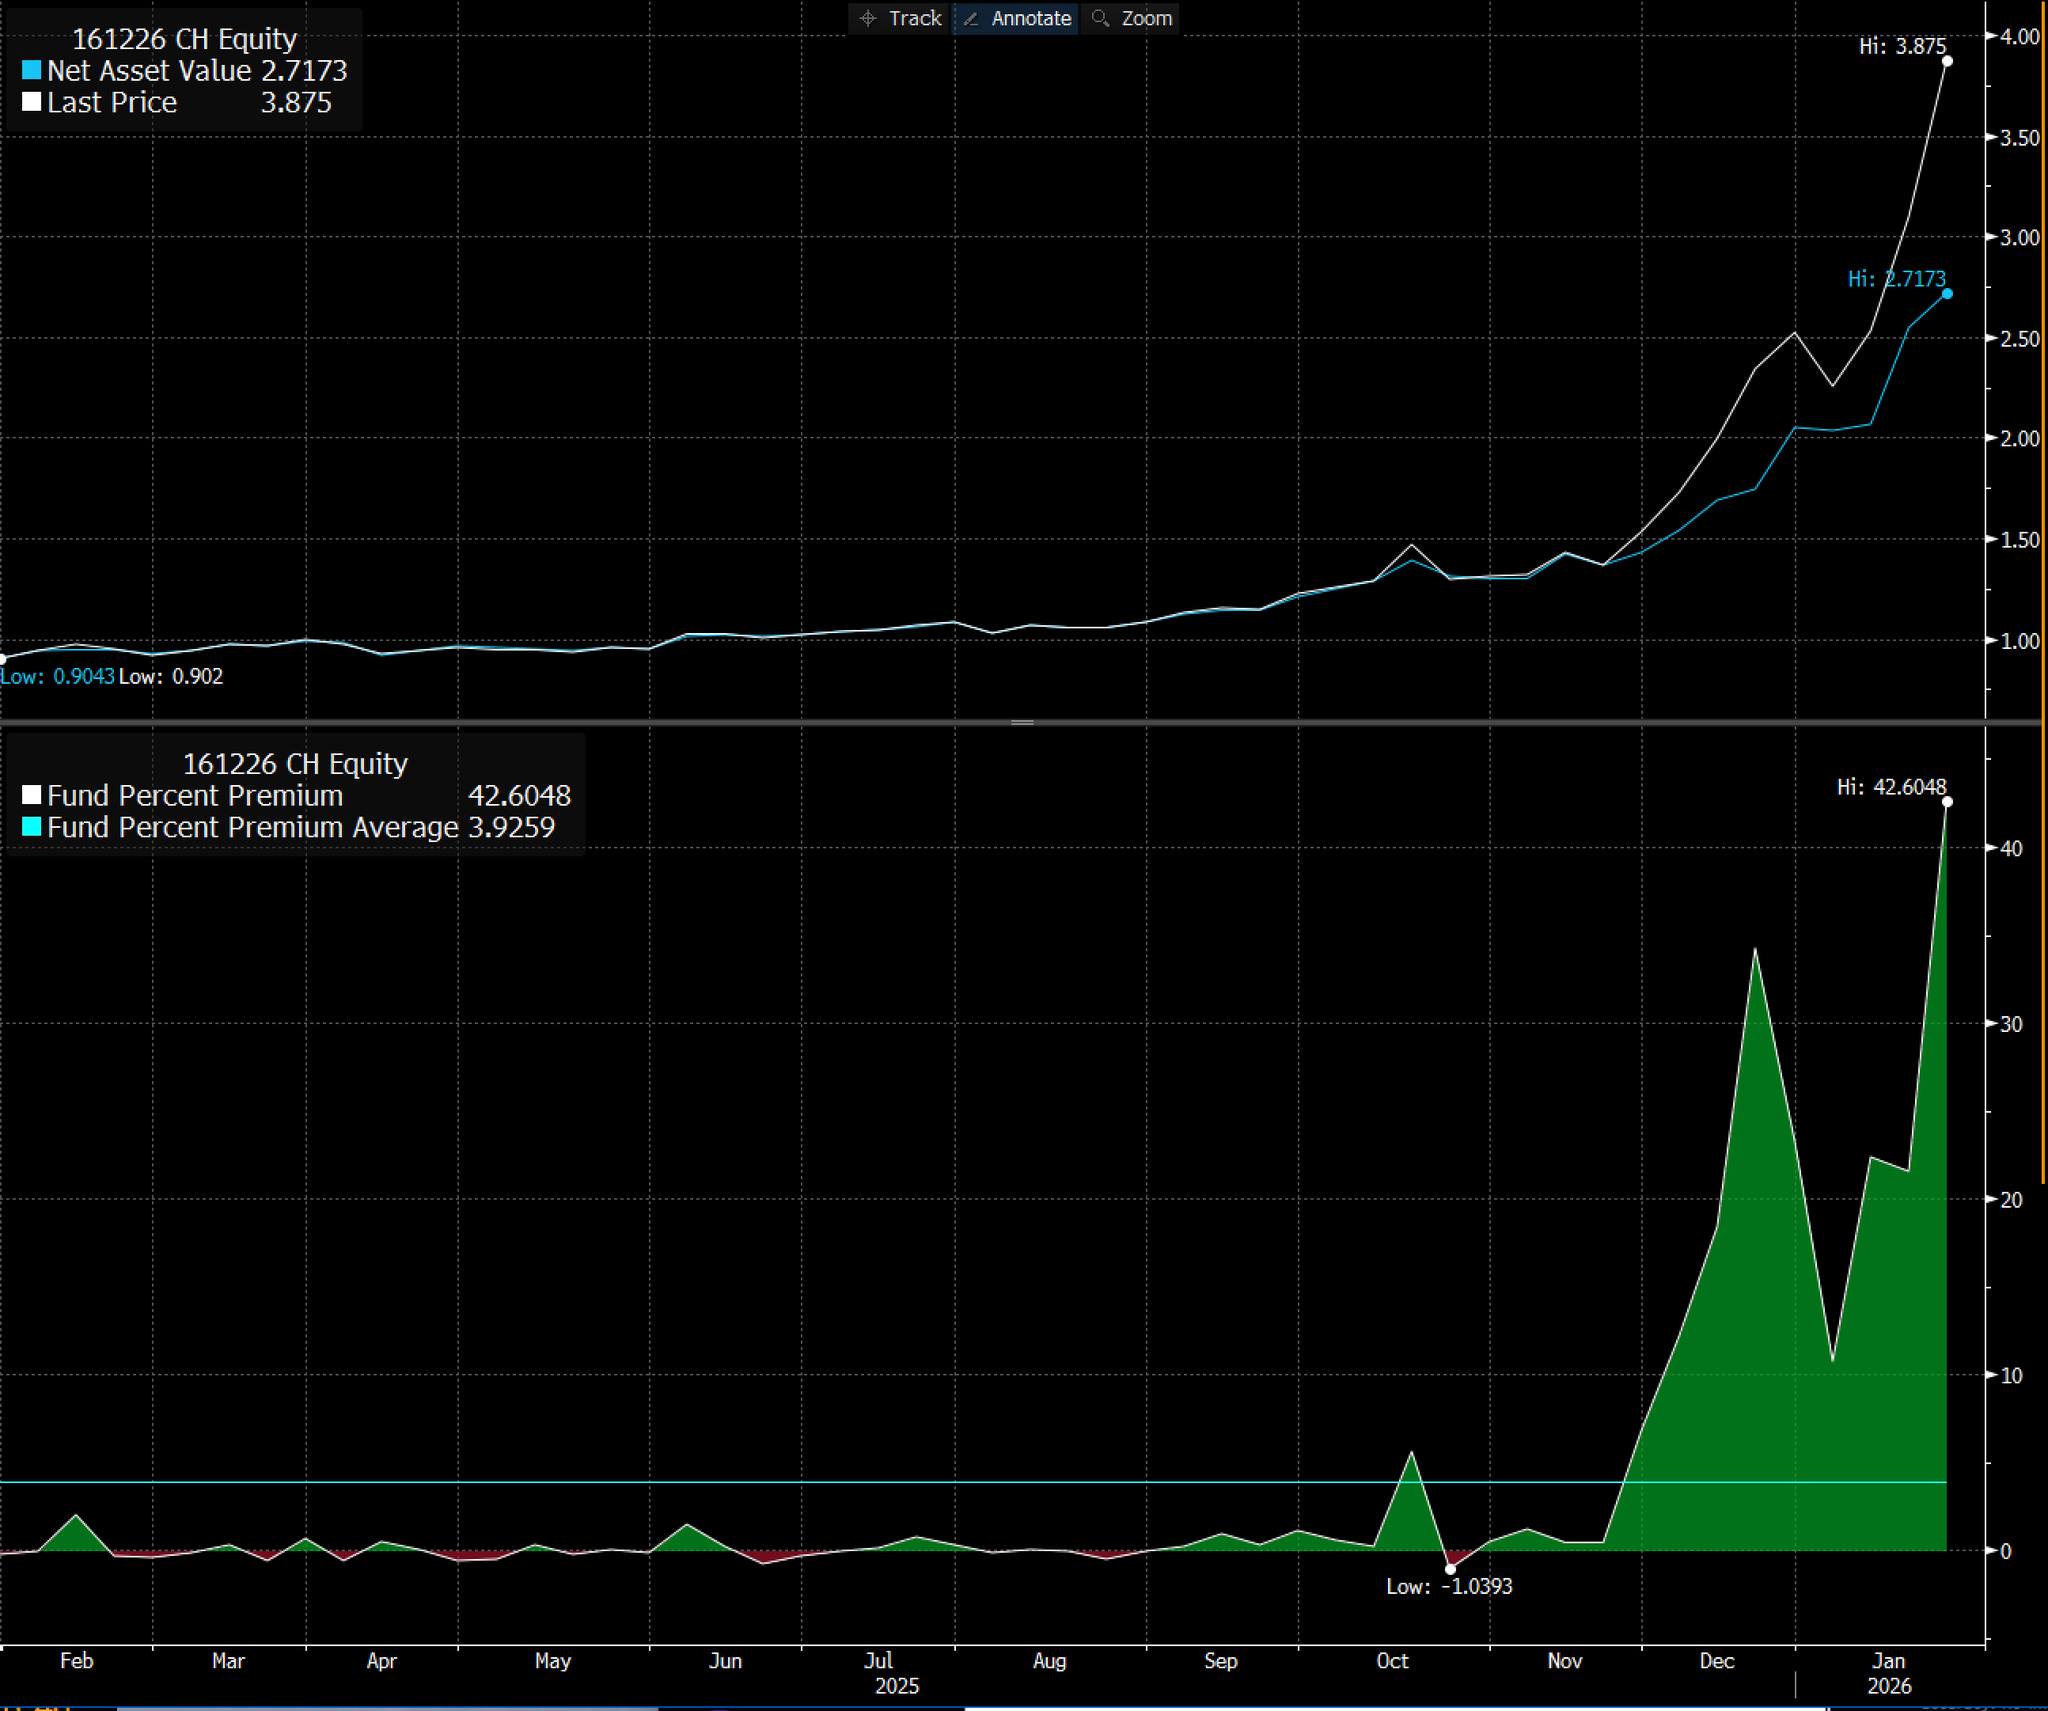
Task: Click the Last Price legend label
Action: pos(112,102)
